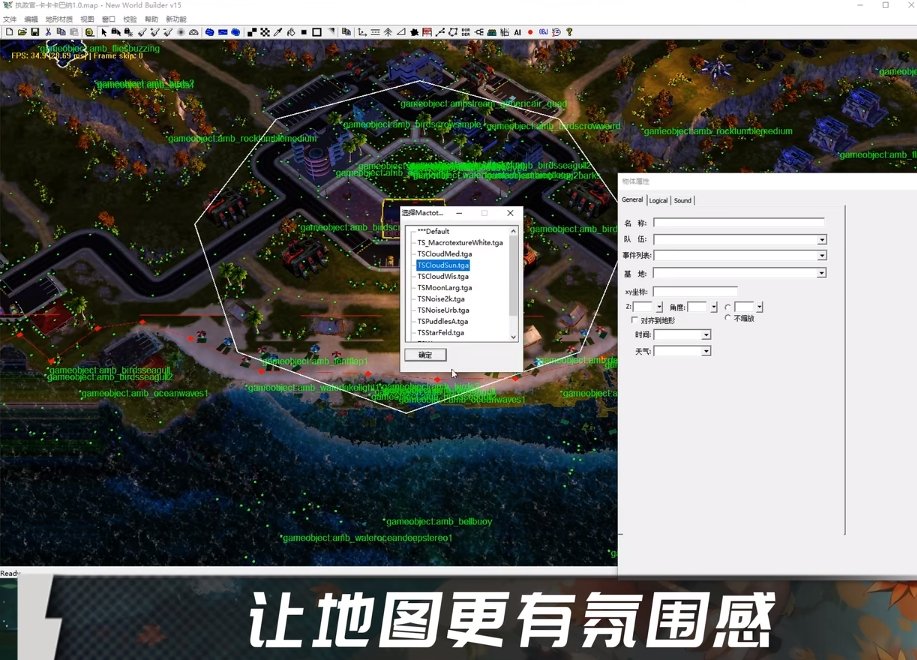Open the scale value dropdown beside the radio button
Image resolution: width=917 pixels, height=660 pixels.
(x=759, y=307)
